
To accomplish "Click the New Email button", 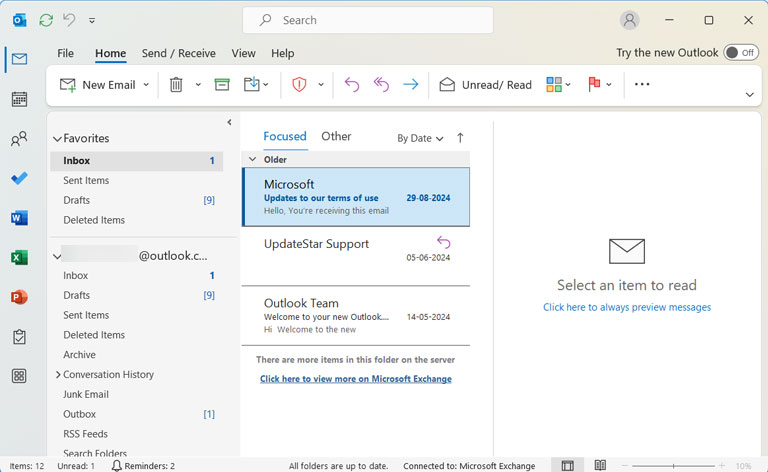I will (x=97, y=85).
